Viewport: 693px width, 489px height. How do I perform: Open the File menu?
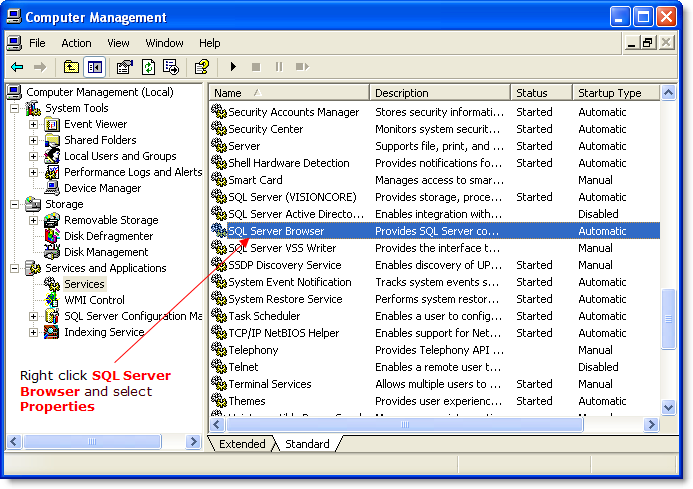[x=37, y=43]
